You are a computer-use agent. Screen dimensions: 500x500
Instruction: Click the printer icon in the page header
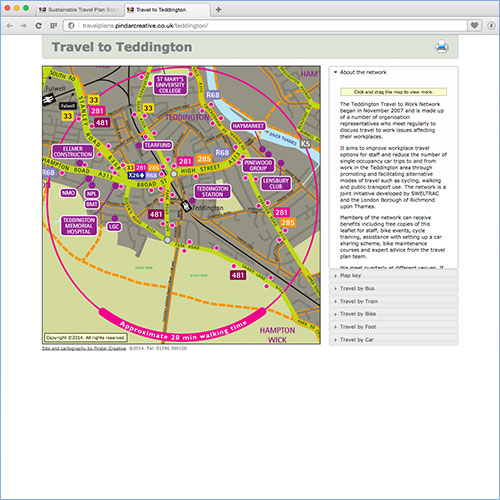[x=441, y=47]
